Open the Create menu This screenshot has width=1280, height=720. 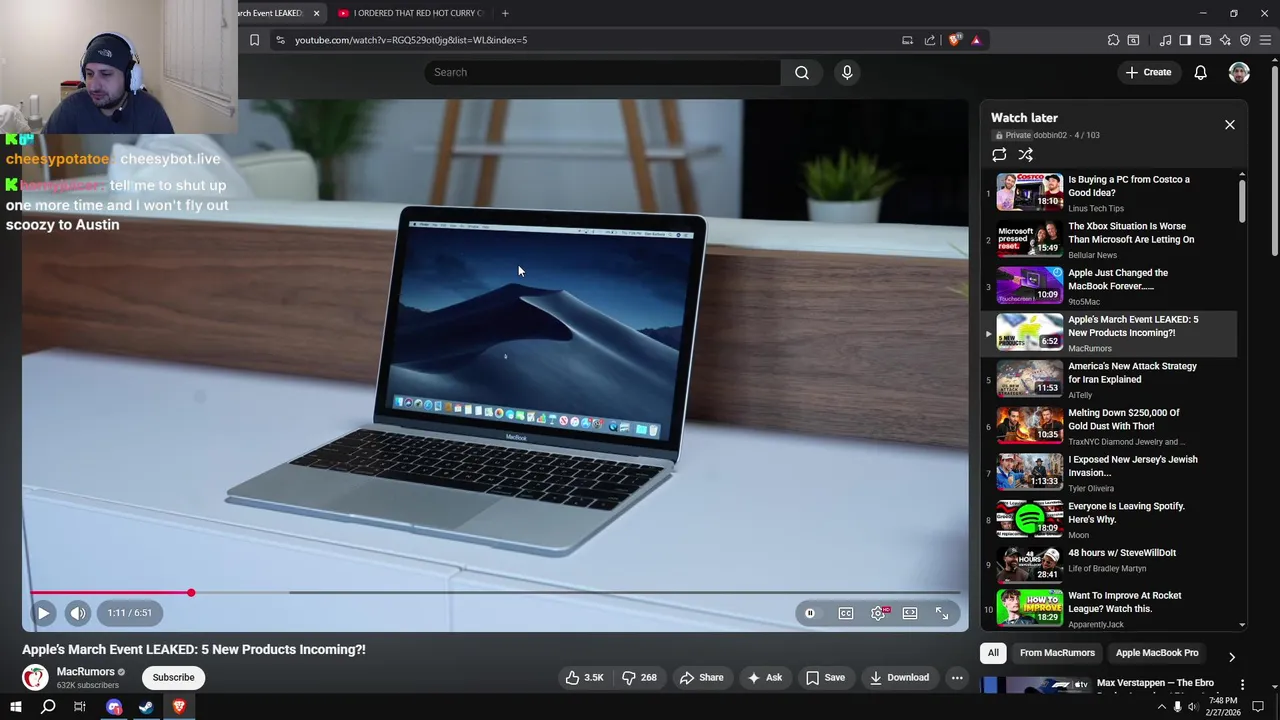coord(1148,72)
